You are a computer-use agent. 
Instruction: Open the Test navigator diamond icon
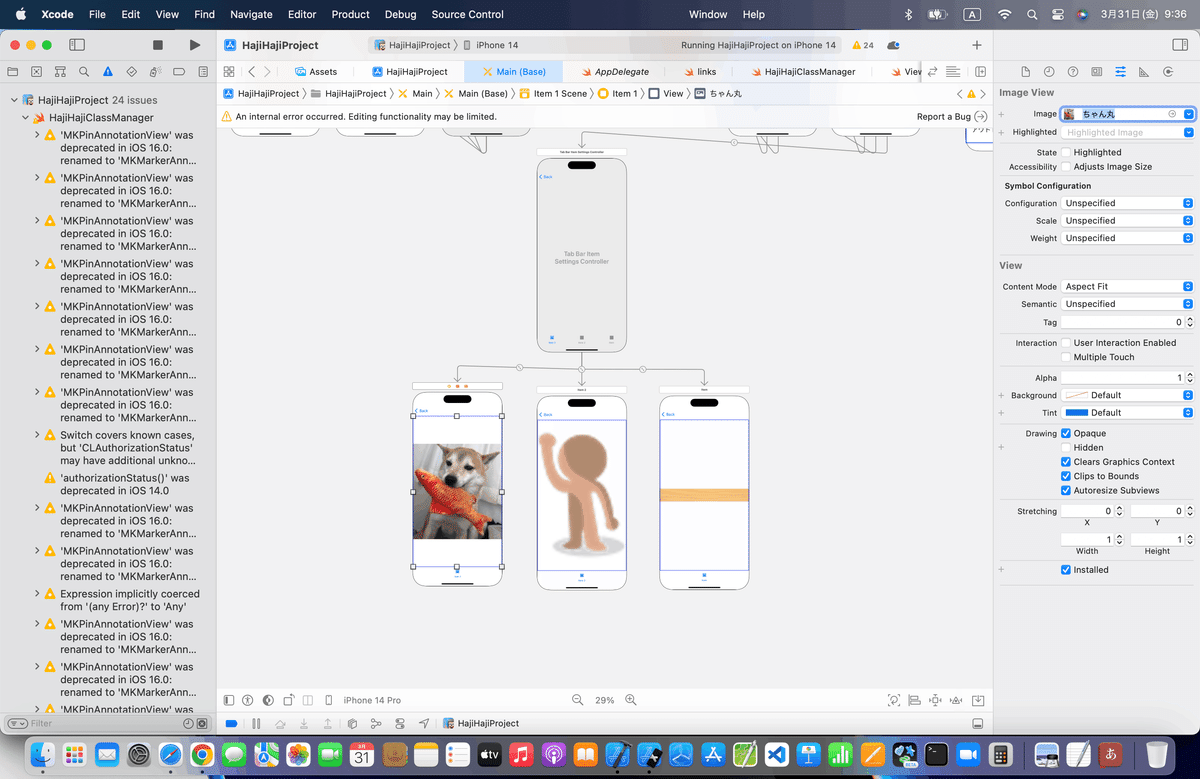pyautogui.click(x=132, y=72)
